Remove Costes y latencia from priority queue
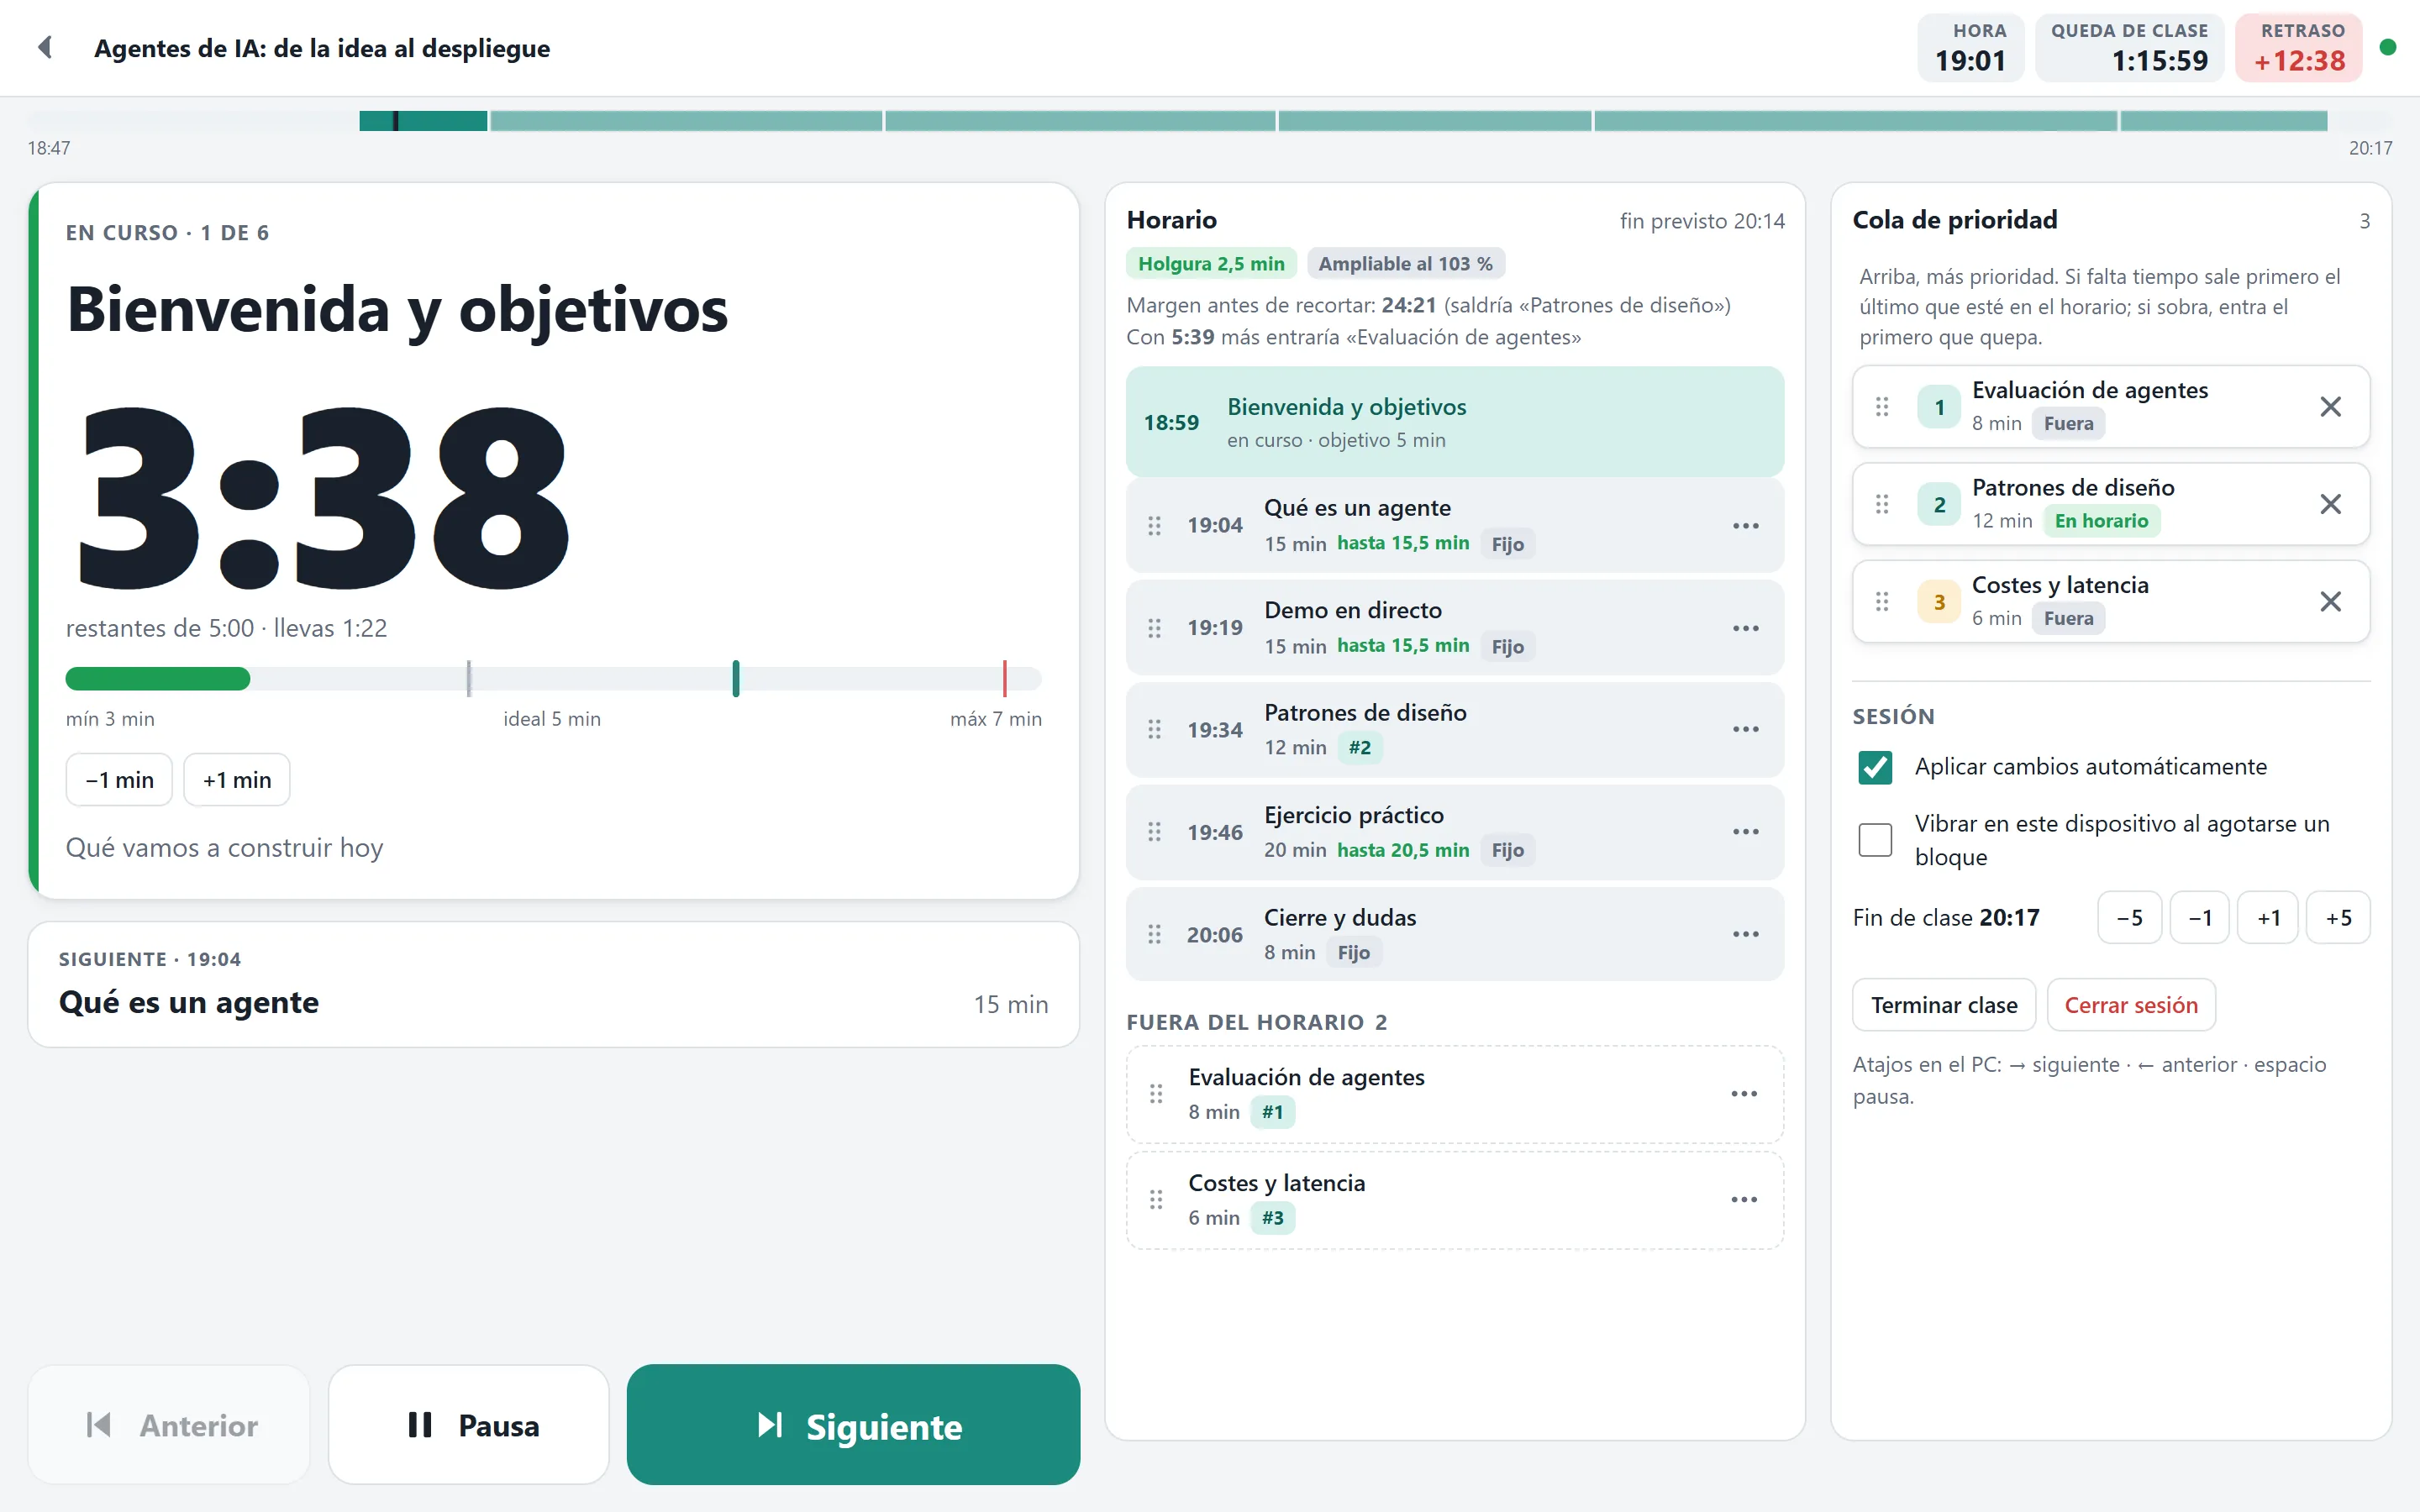The image size is (2420, 1512). pos(2330,602)
